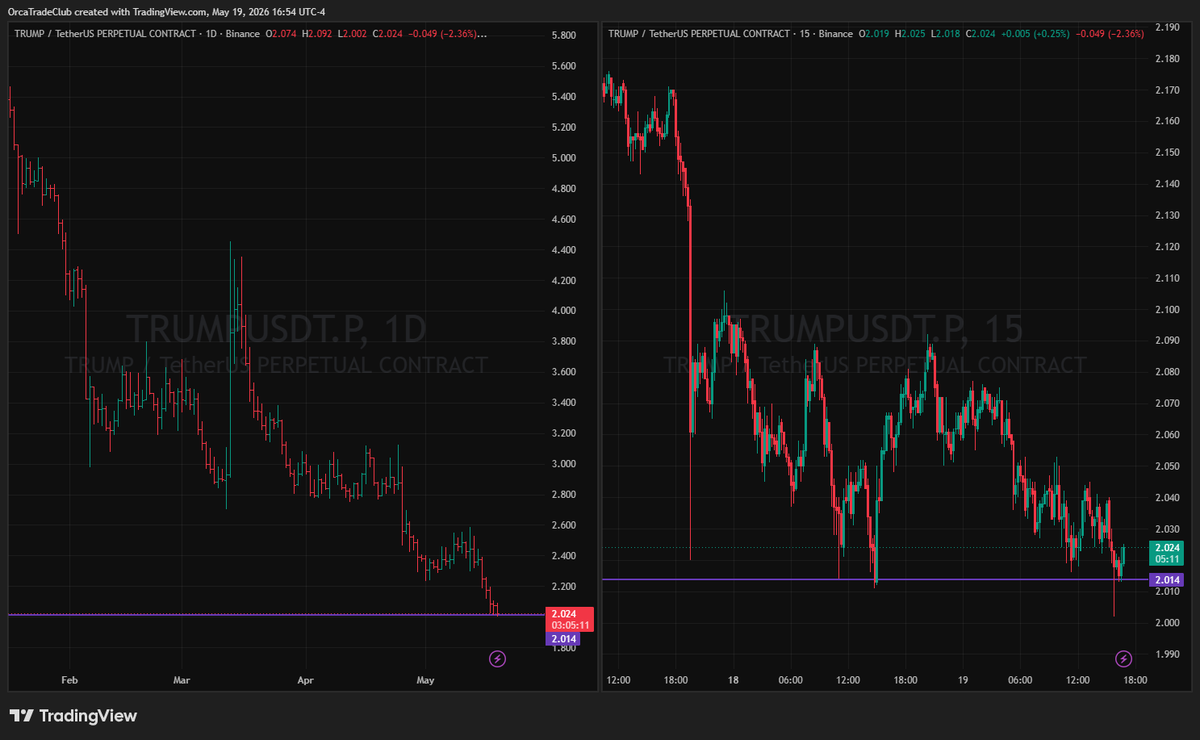Click the 4.400 price axis label

tap(563, 250)
